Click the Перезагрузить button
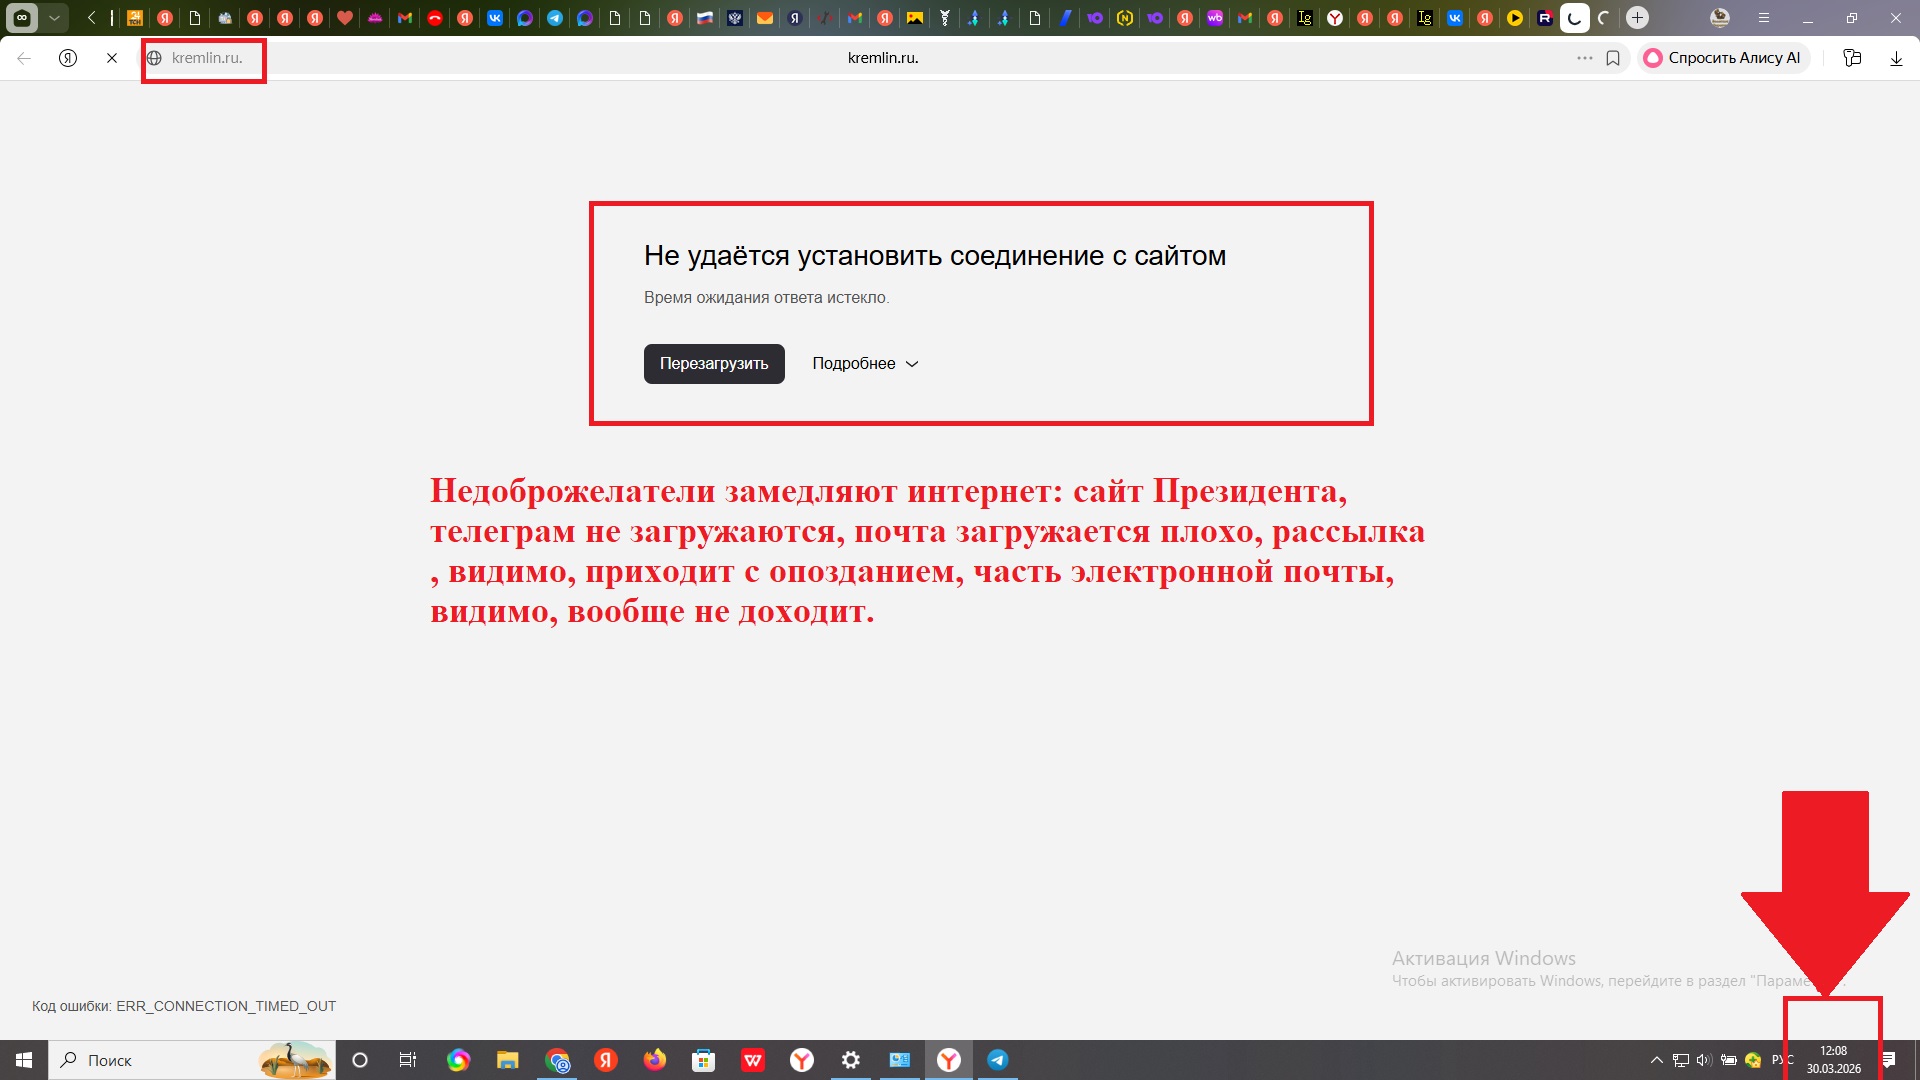Image resolution: width=1920 pixels, height=1080 pixels. tap(714, 364)
